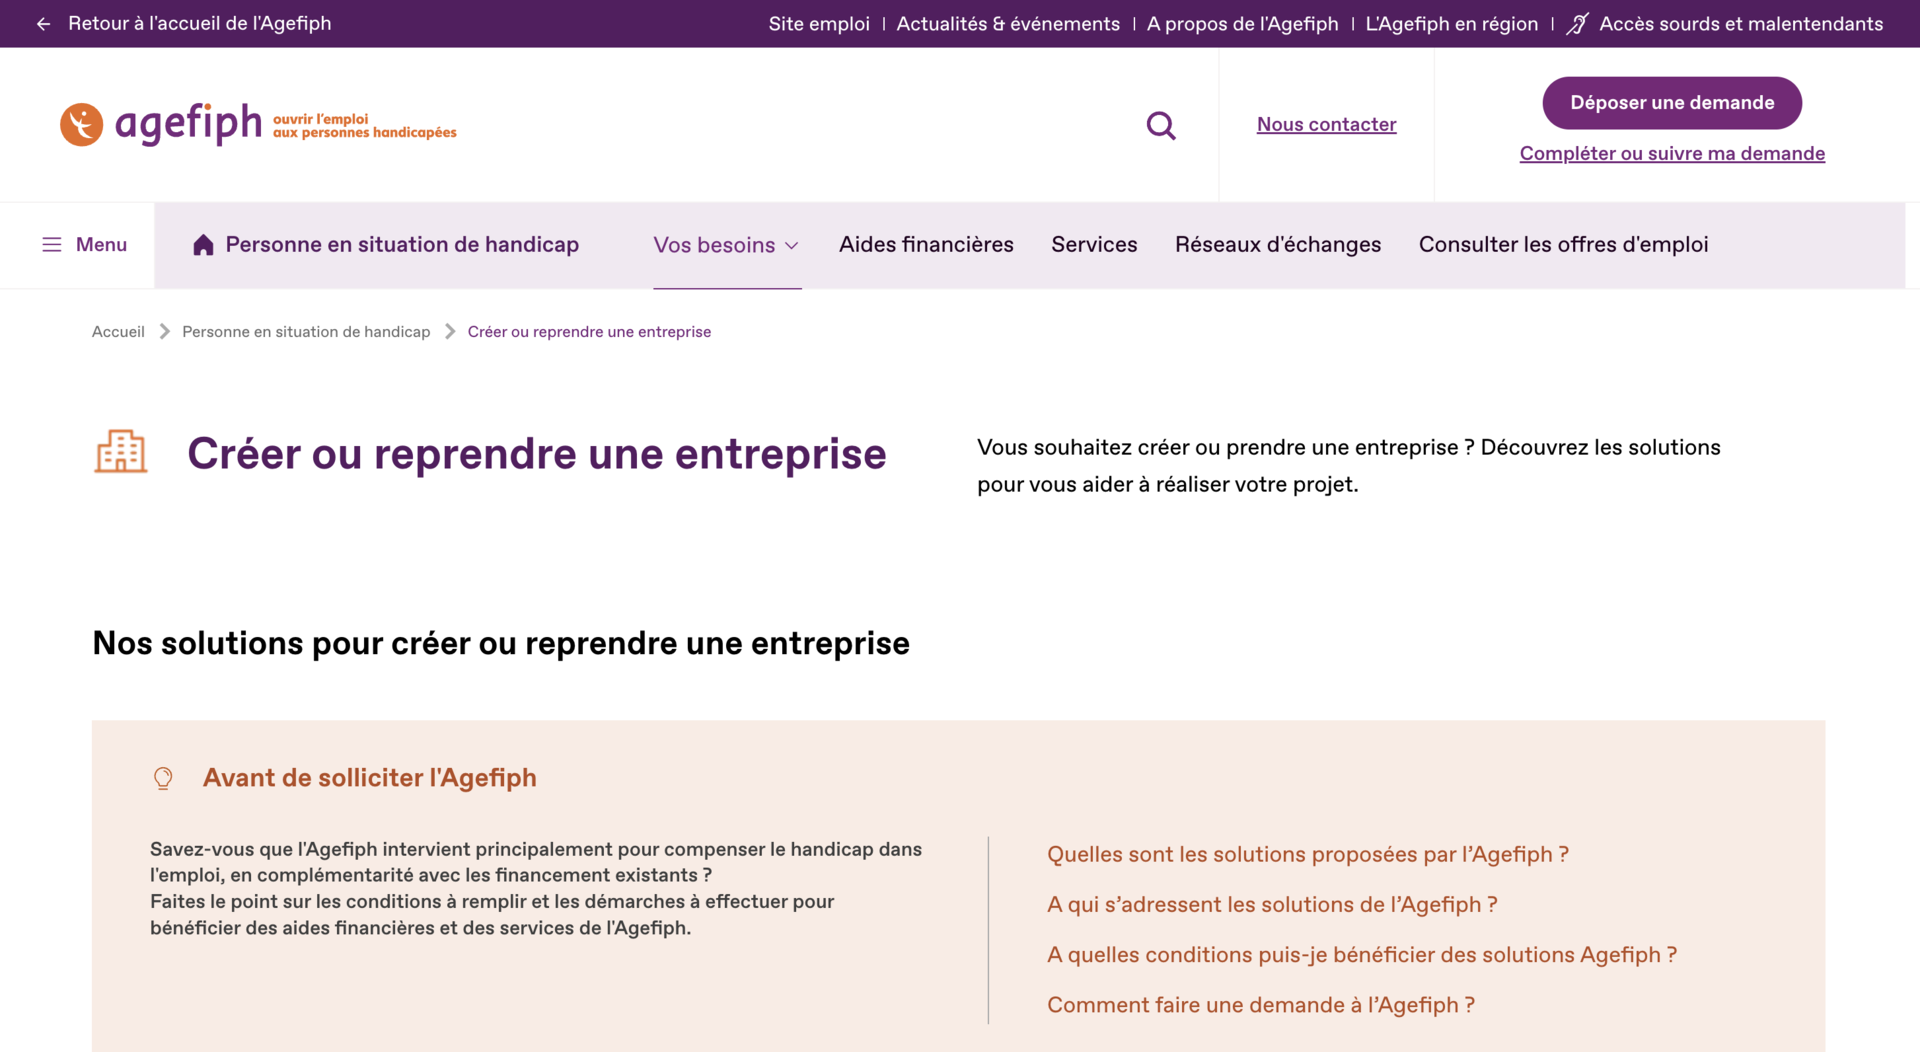Click the Nous contacter link
Viewport: 1920px width, 1052px height.
point(1326,125)
